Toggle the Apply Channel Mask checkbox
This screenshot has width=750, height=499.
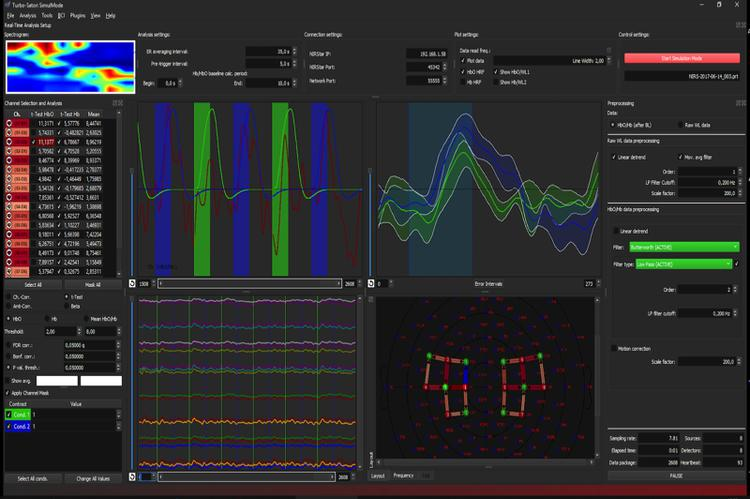click(9, 393)
